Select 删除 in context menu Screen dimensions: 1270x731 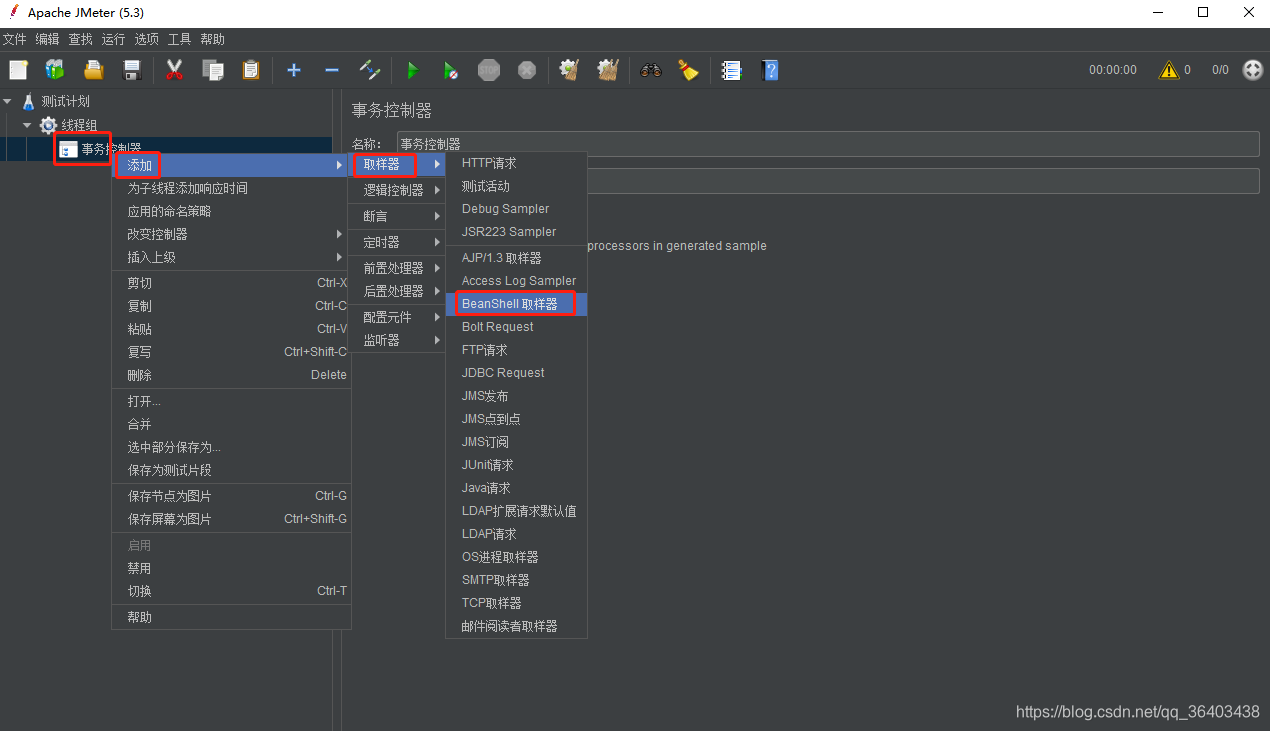[x=231, y=375]
